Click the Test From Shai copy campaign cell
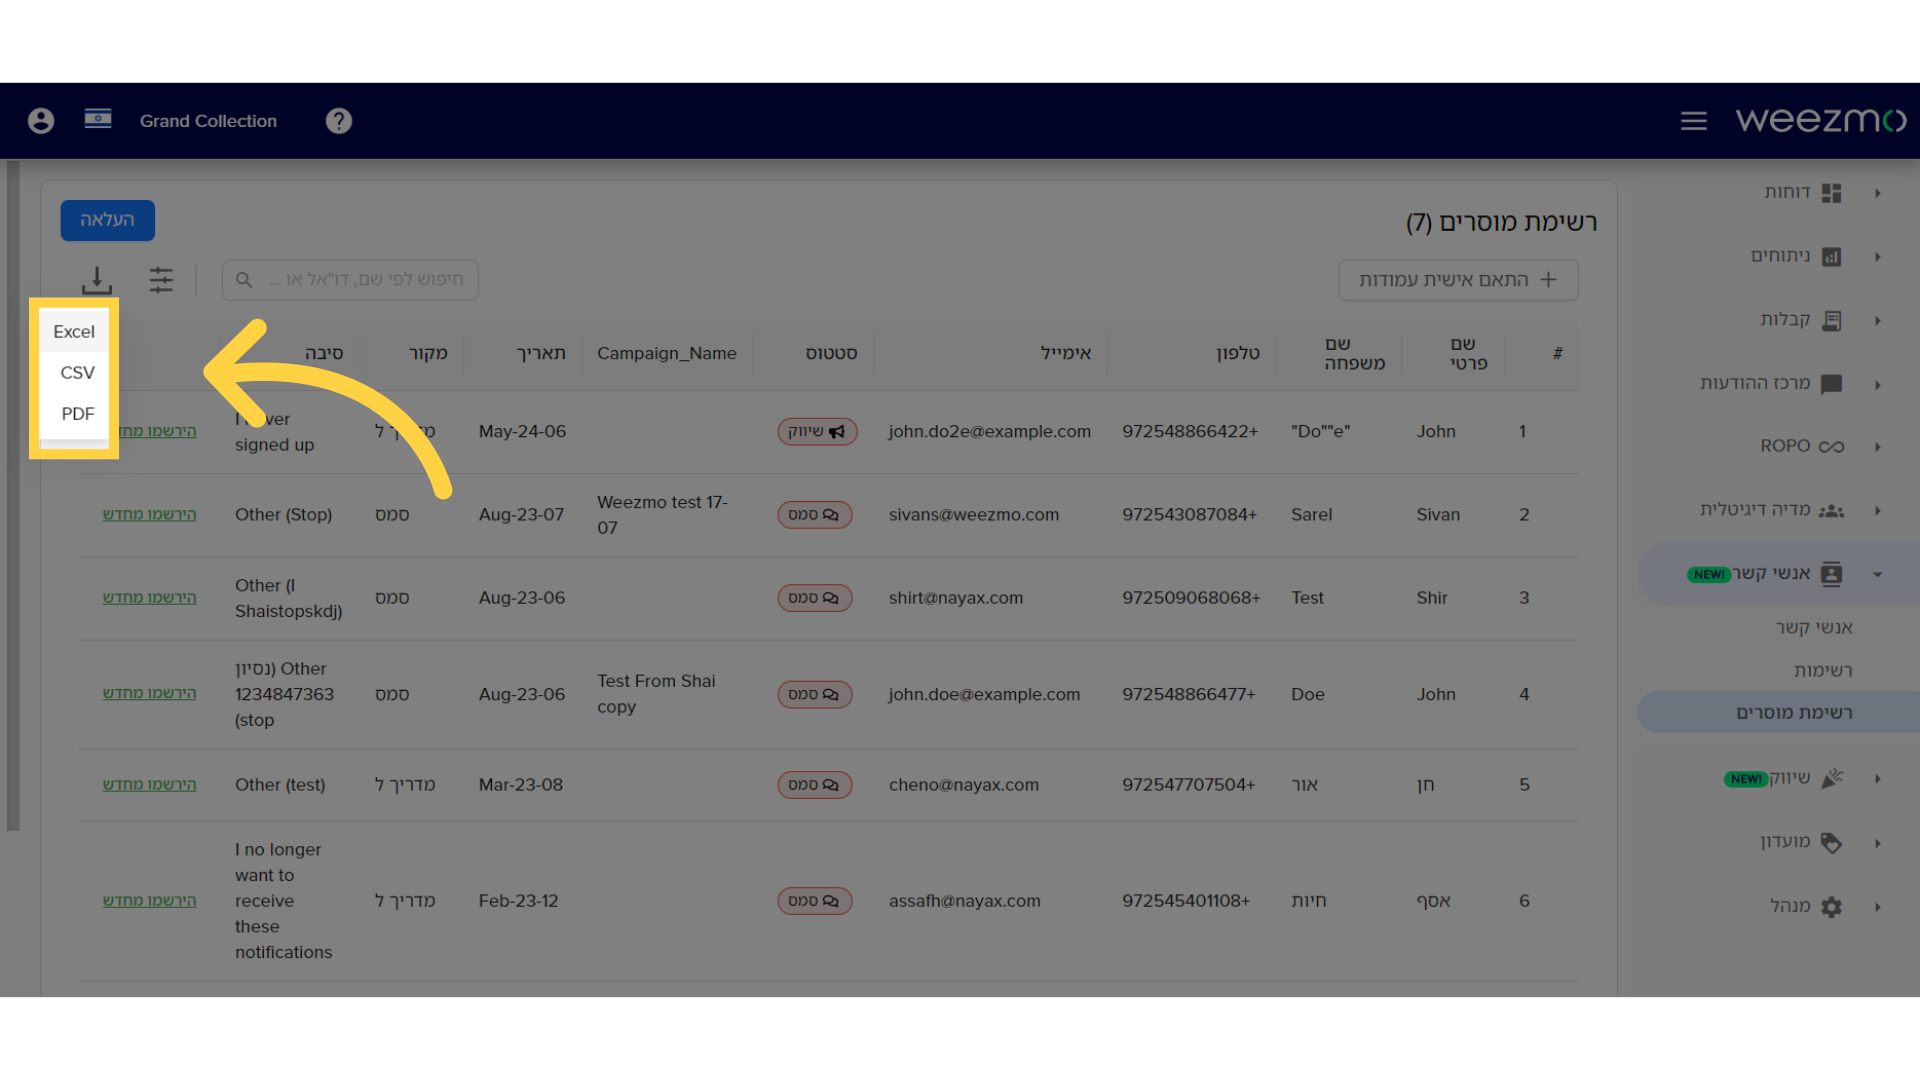 pos(656,694)
